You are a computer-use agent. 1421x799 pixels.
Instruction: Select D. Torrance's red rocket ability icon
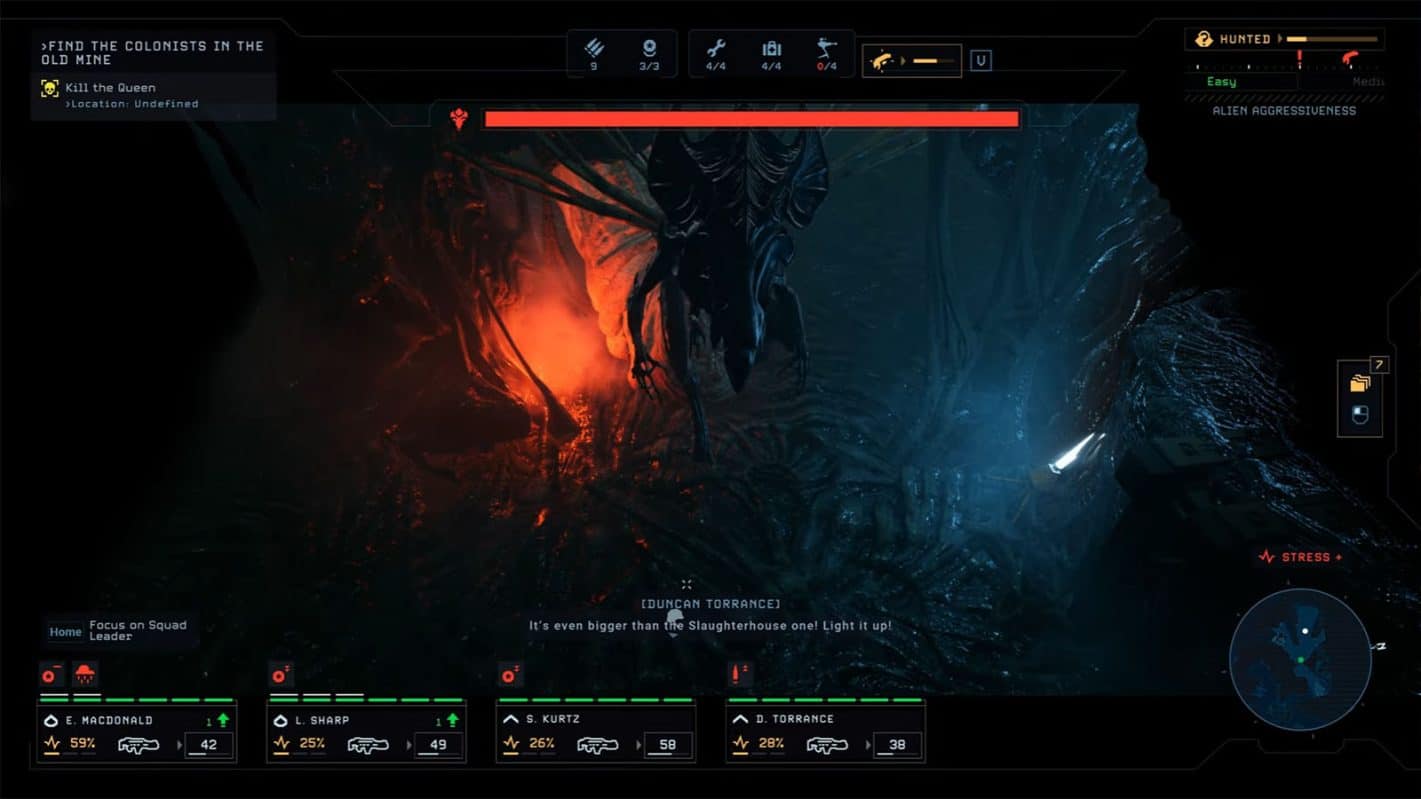740,674
